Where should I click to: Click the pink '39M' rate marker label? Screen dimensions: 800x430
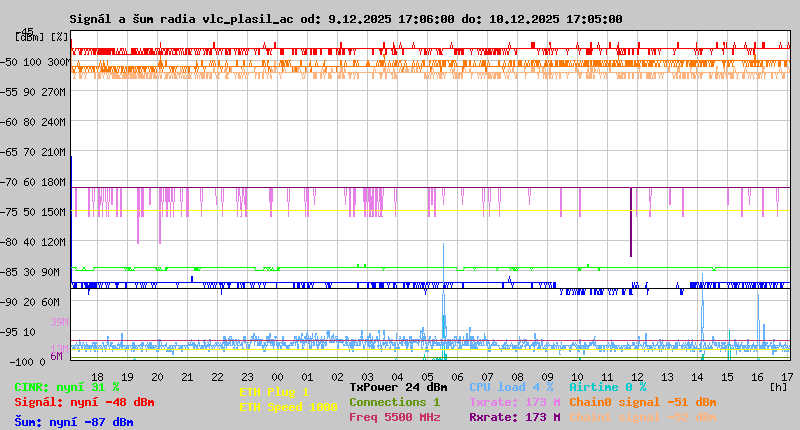point(59,322)
